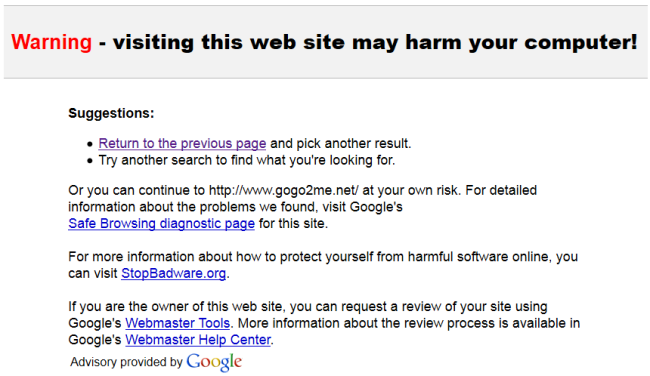650x376 pixels.
Task: Open the Safe Browsing diagnostic page link
Action: tap(161, 223)
